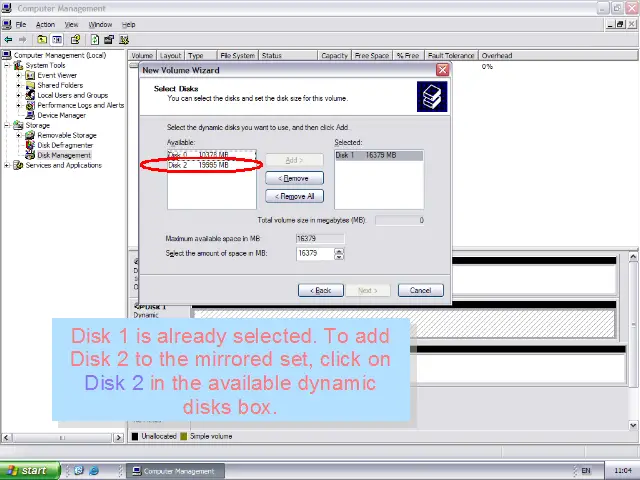Click the Services and Applications icon
640x480 pixels.
pos(18,165)
